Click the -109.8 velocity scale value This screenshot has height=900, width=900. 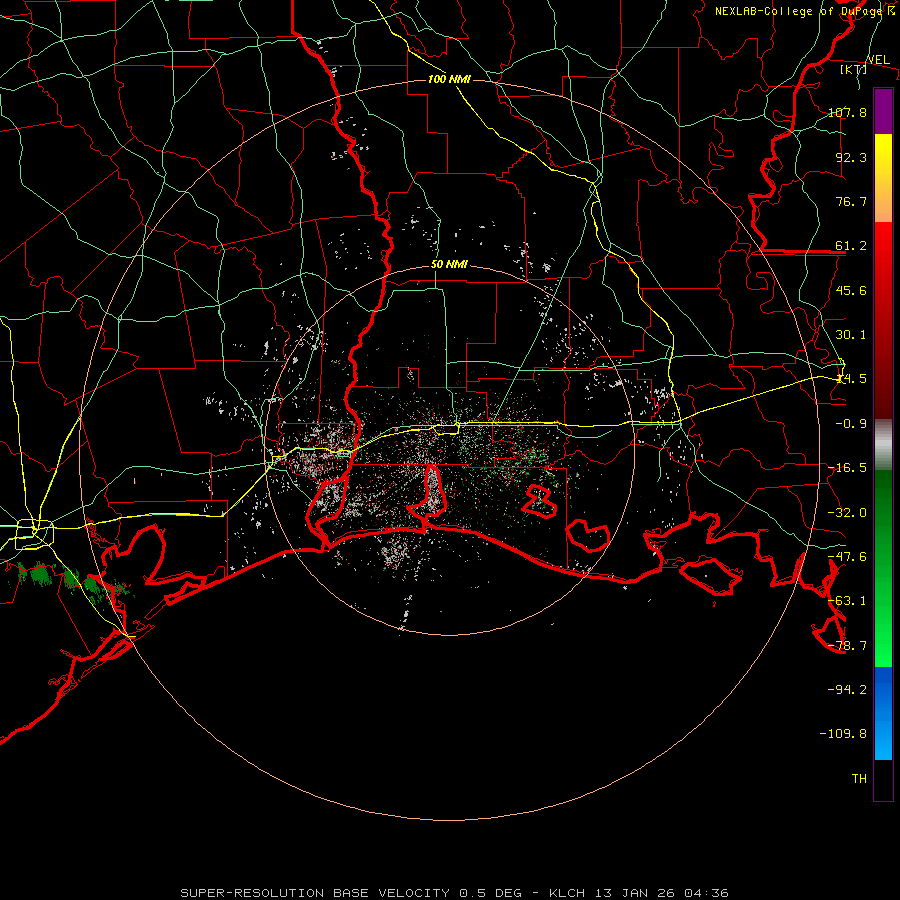coord(843,734)
